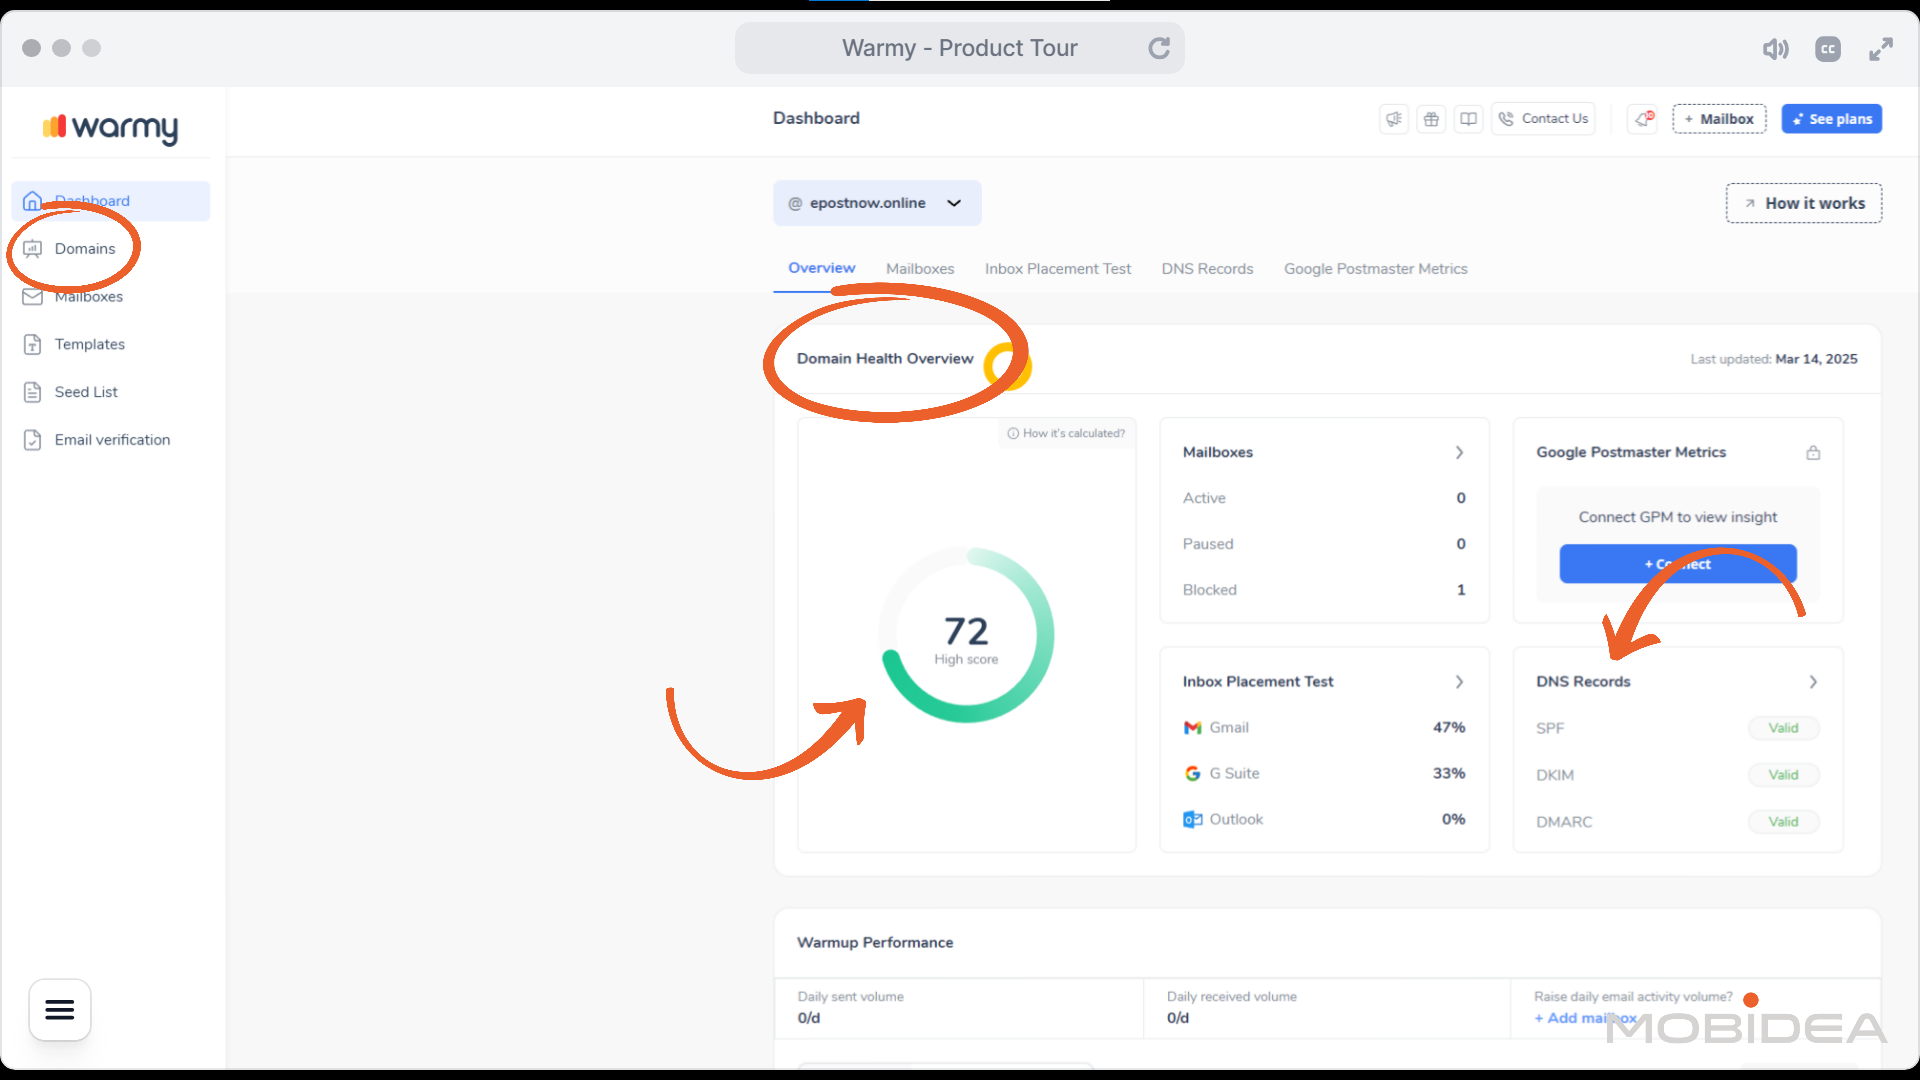1920x1080 pixels.
Task: Open the notifications bell
Action: [x=1643, y=119]
